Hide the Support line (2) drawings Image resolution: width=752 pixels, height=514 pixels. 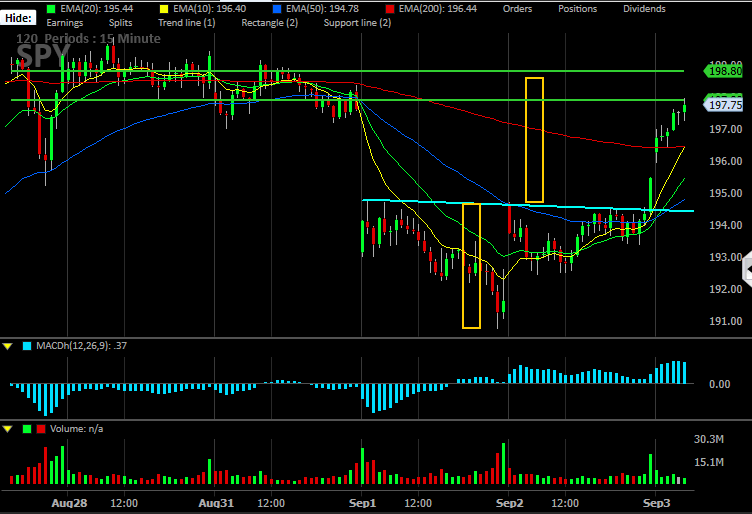click(357, 23)
